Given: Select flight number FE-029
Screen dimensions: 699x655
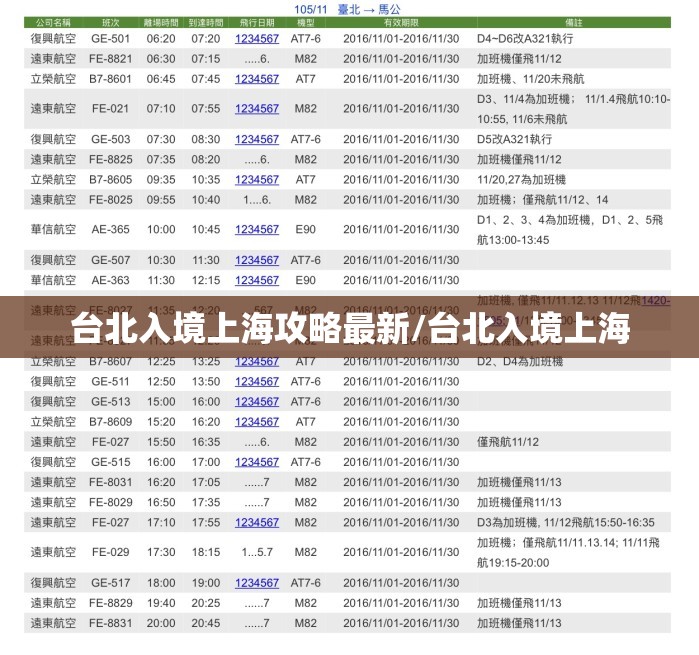Looking at the screenshot, I should [111, 552].
